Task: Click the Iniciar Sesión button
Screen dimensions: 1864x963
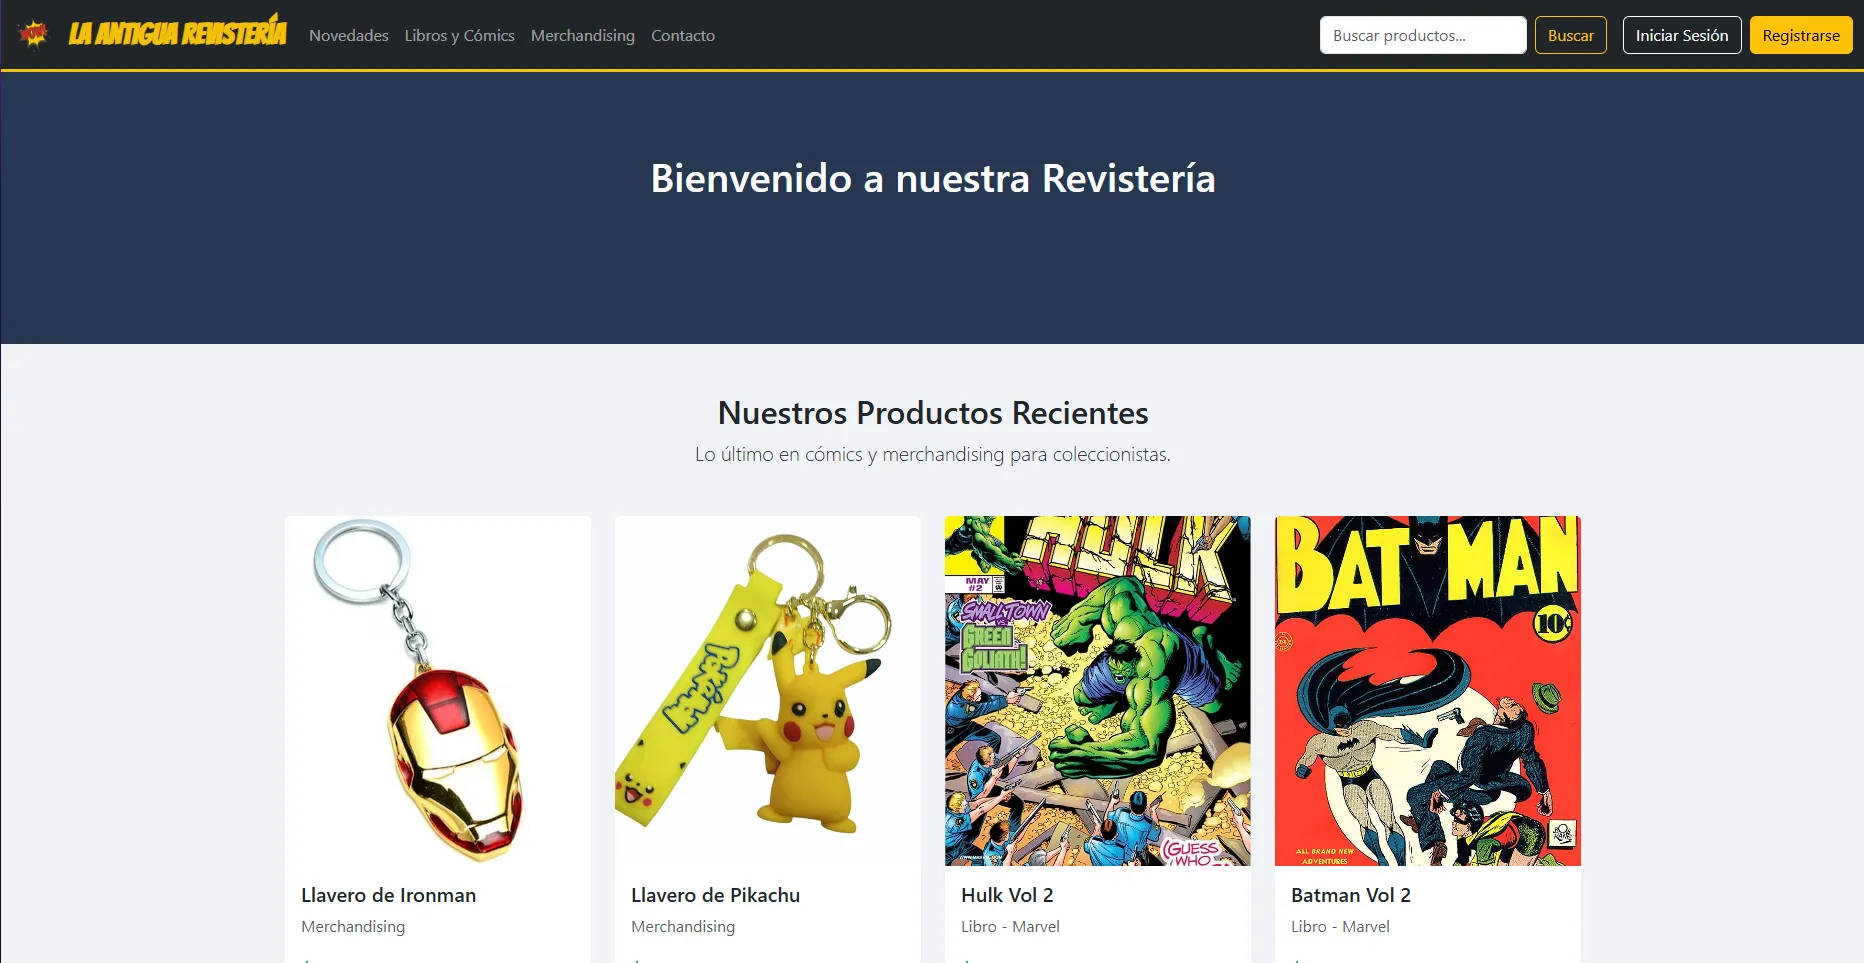Action: coord(1681,36)
